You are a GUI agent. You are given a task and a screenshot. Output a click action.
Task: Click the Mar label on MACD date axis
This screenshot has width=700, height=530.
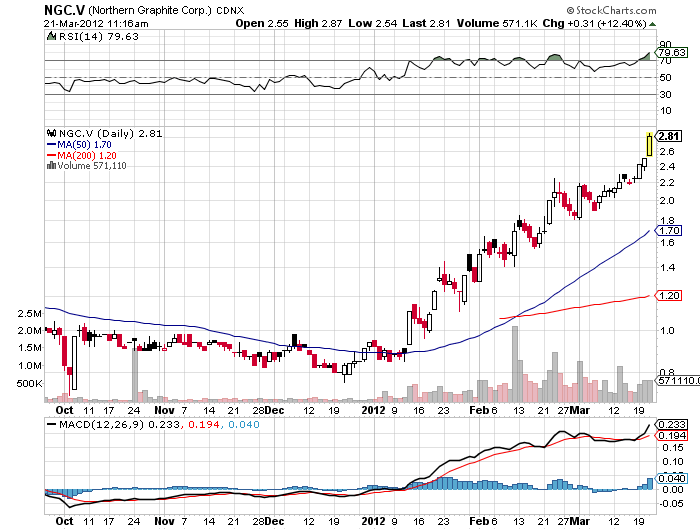coord(580,521)
